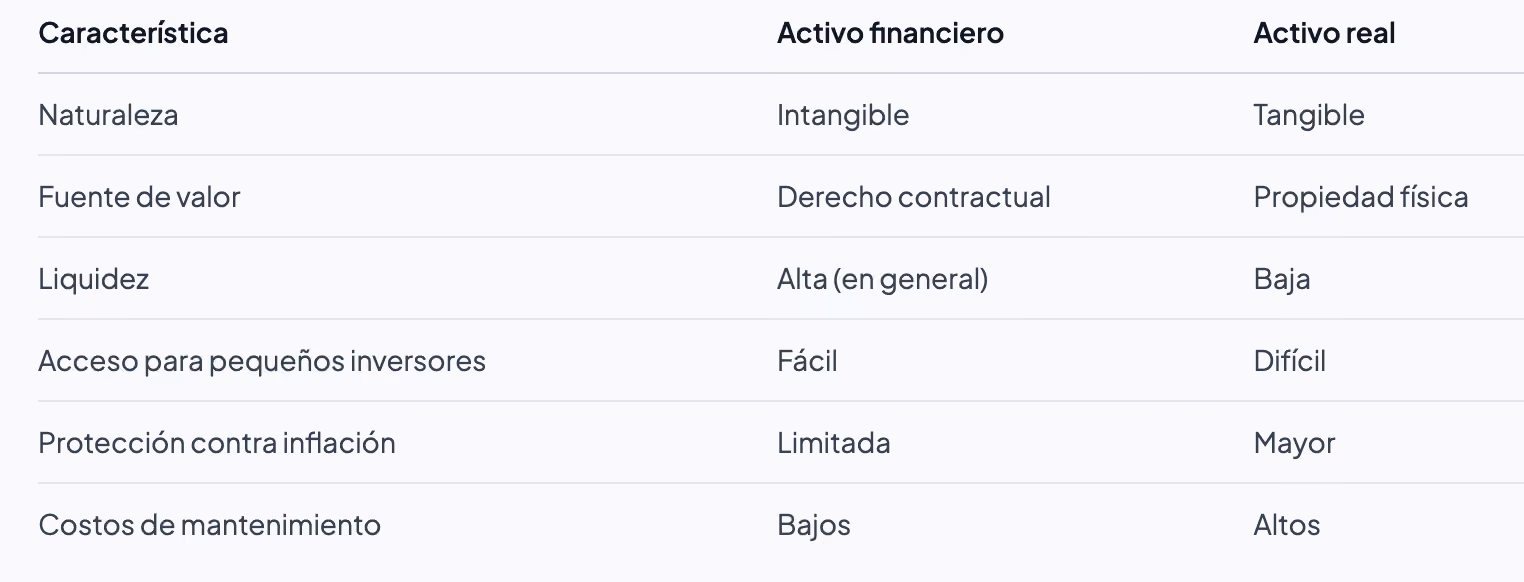Viewport: 1524px width, 582px height.
Task: Select the Fácil cell
Action: click(807, 361)
